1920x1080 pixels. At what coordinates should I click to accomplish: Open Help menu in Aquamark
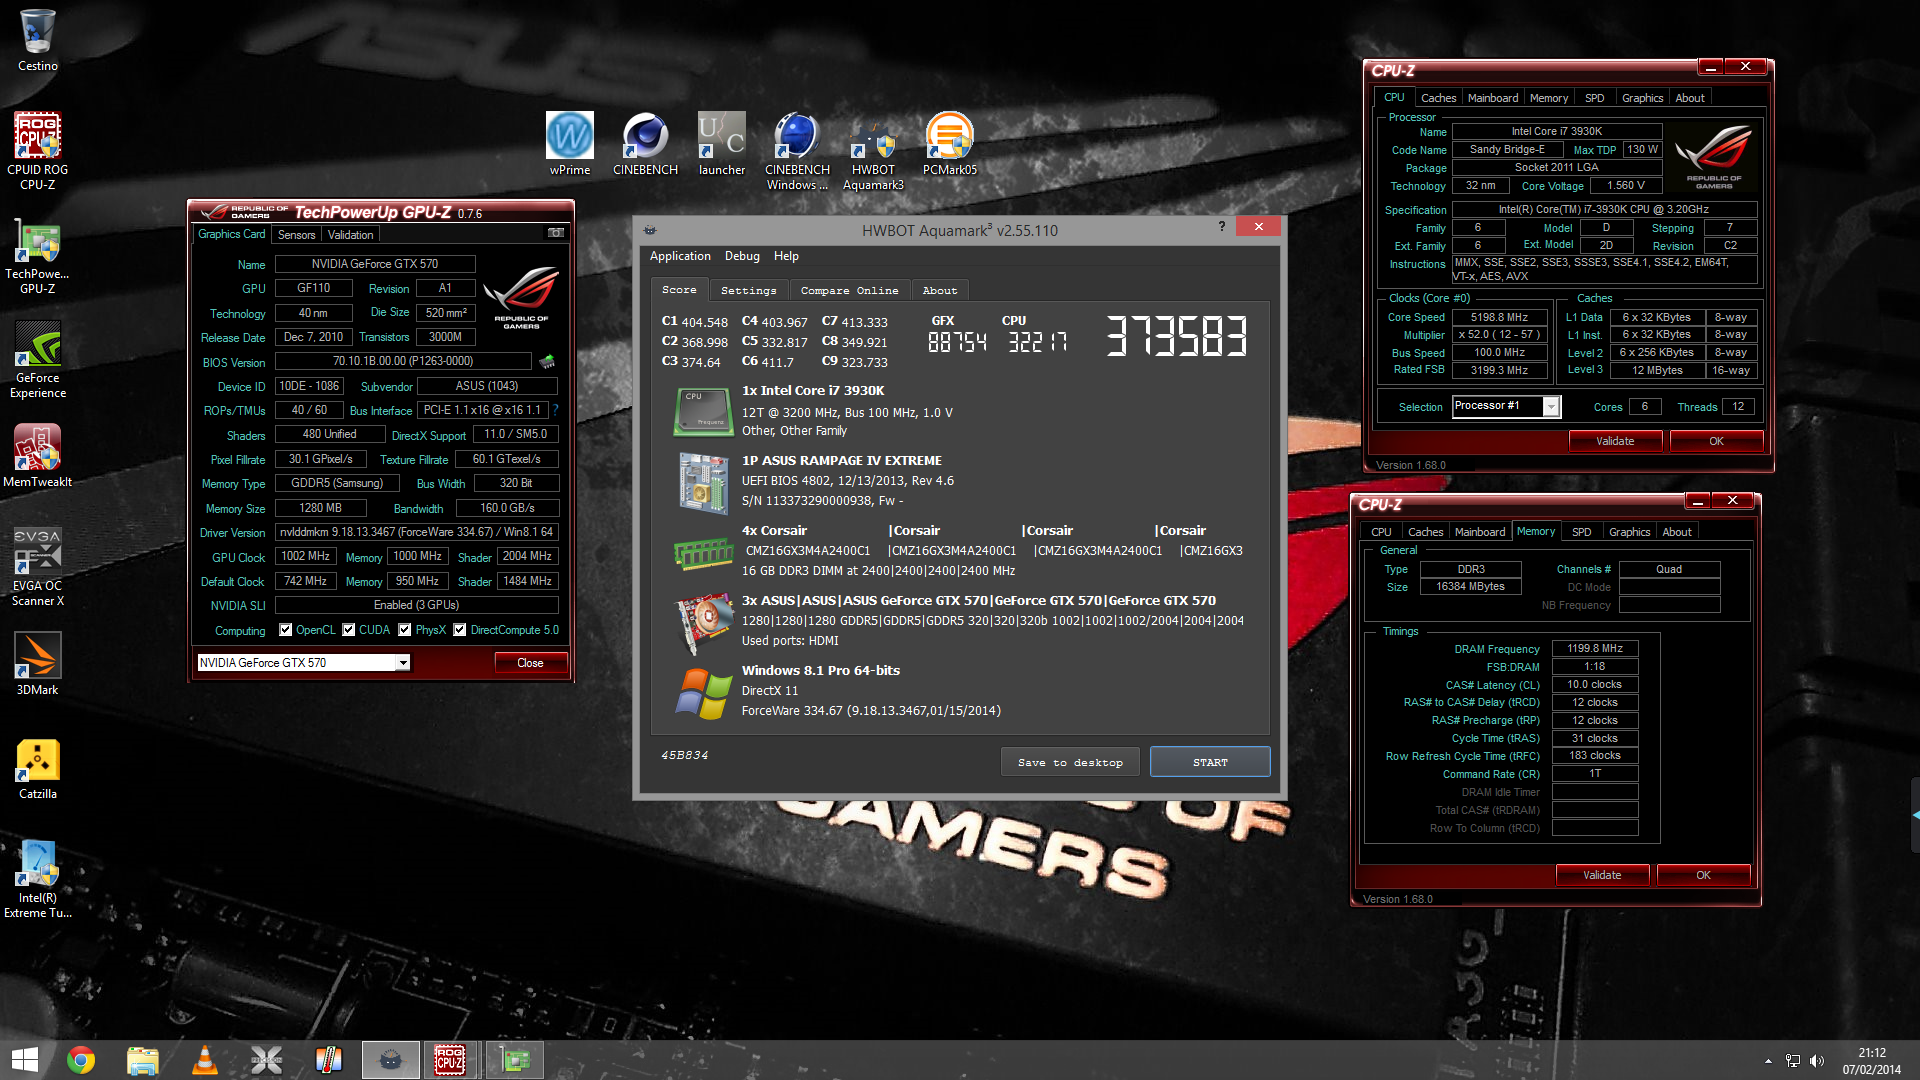(786, 256)
